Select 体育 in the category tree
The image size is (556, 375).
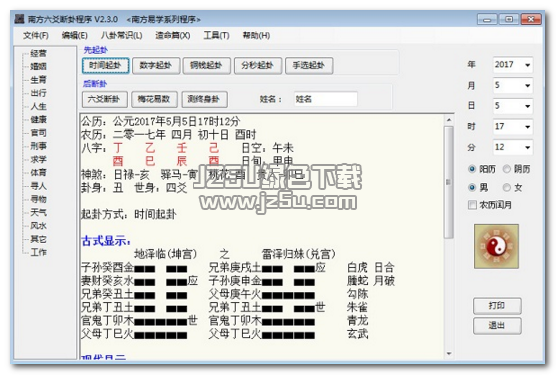[x=38, y=173]
